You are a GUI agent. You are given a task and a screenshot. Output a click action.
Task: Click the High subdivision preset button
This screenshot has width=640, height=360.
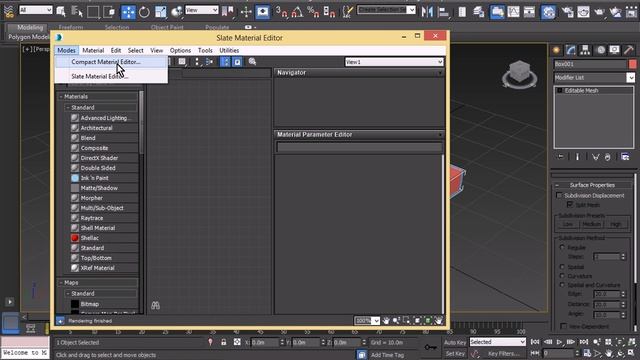[616, 224]
